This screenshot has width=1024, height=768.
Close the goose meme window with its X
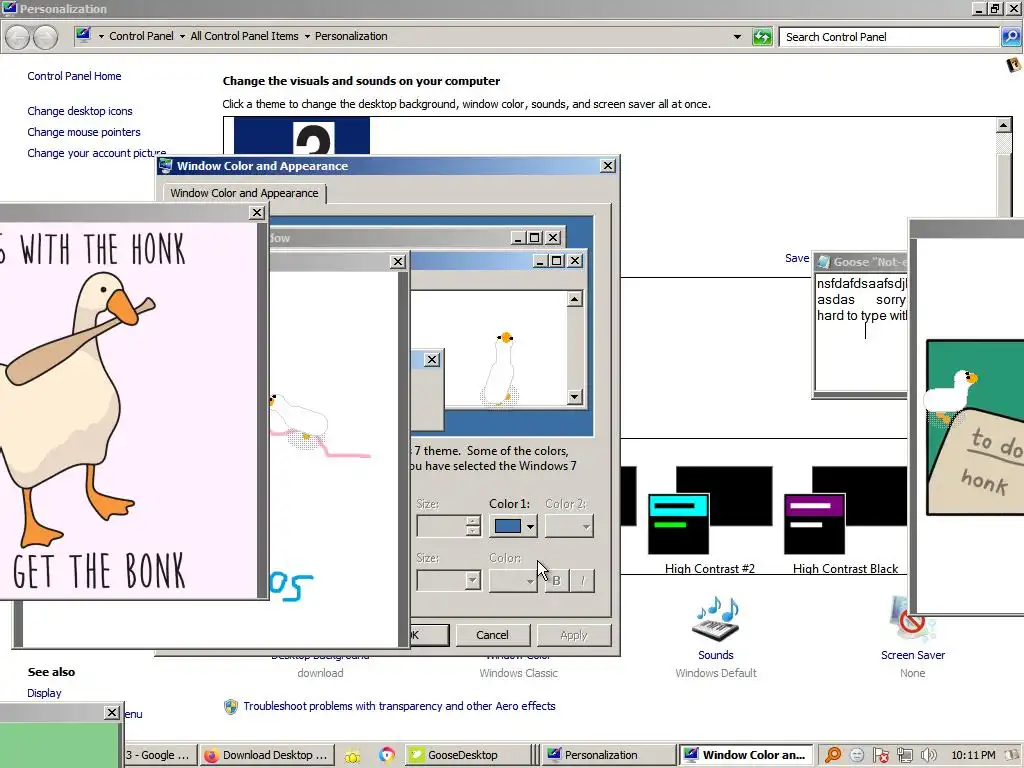click(257, 213)
